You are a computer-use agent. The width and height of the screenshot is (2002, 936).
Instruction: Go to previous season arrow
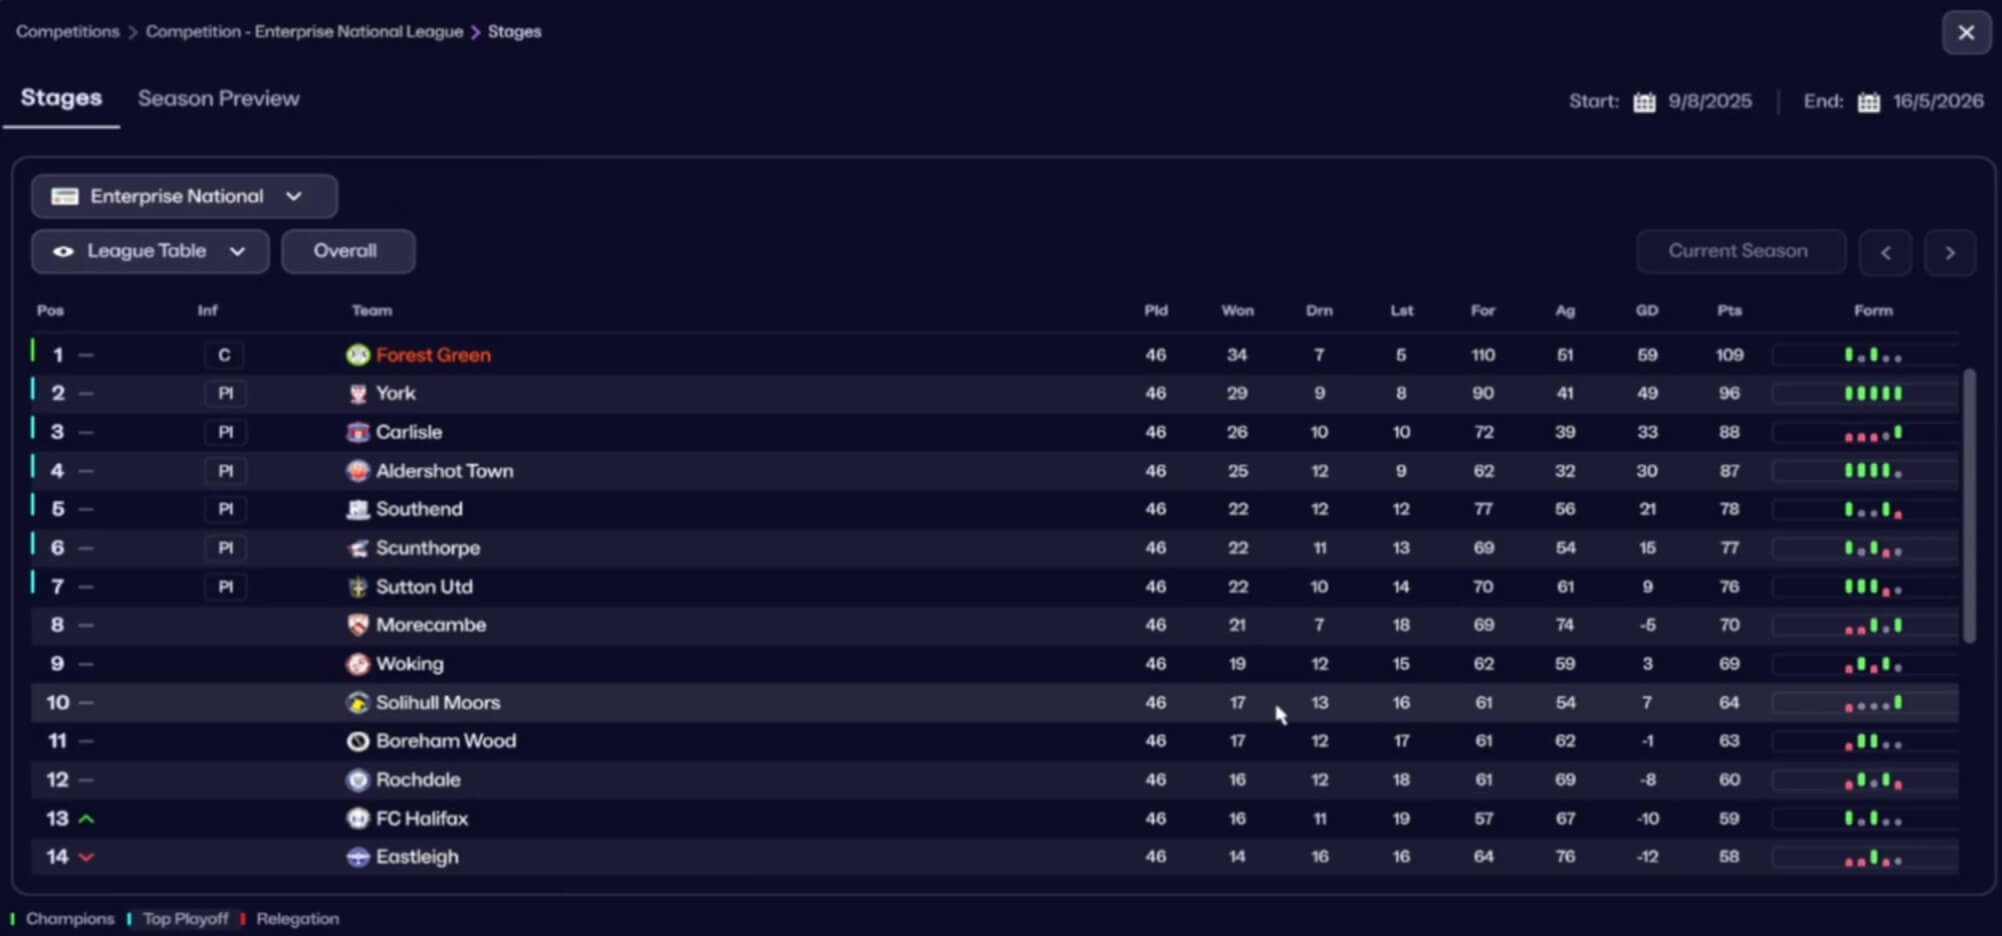click(x=1885, y=252)
